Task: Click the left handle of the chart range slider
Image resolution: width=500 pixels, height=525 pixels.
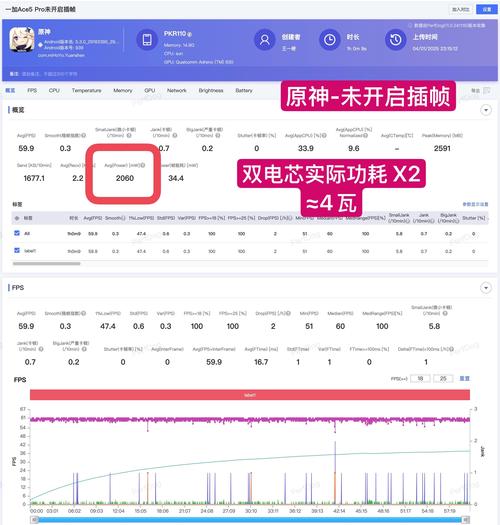Action: 34,520
